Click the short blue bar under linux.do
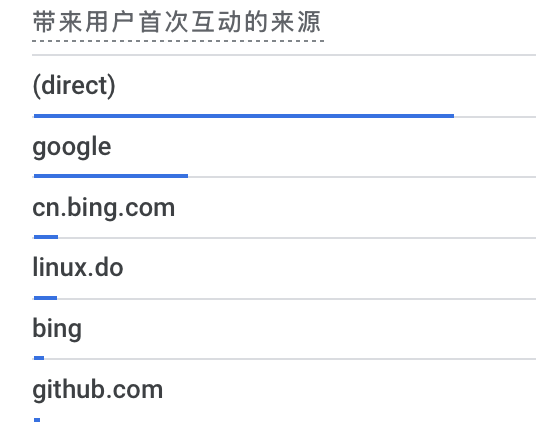The height and width of the screenshot is (430, 536). (45, 298)
